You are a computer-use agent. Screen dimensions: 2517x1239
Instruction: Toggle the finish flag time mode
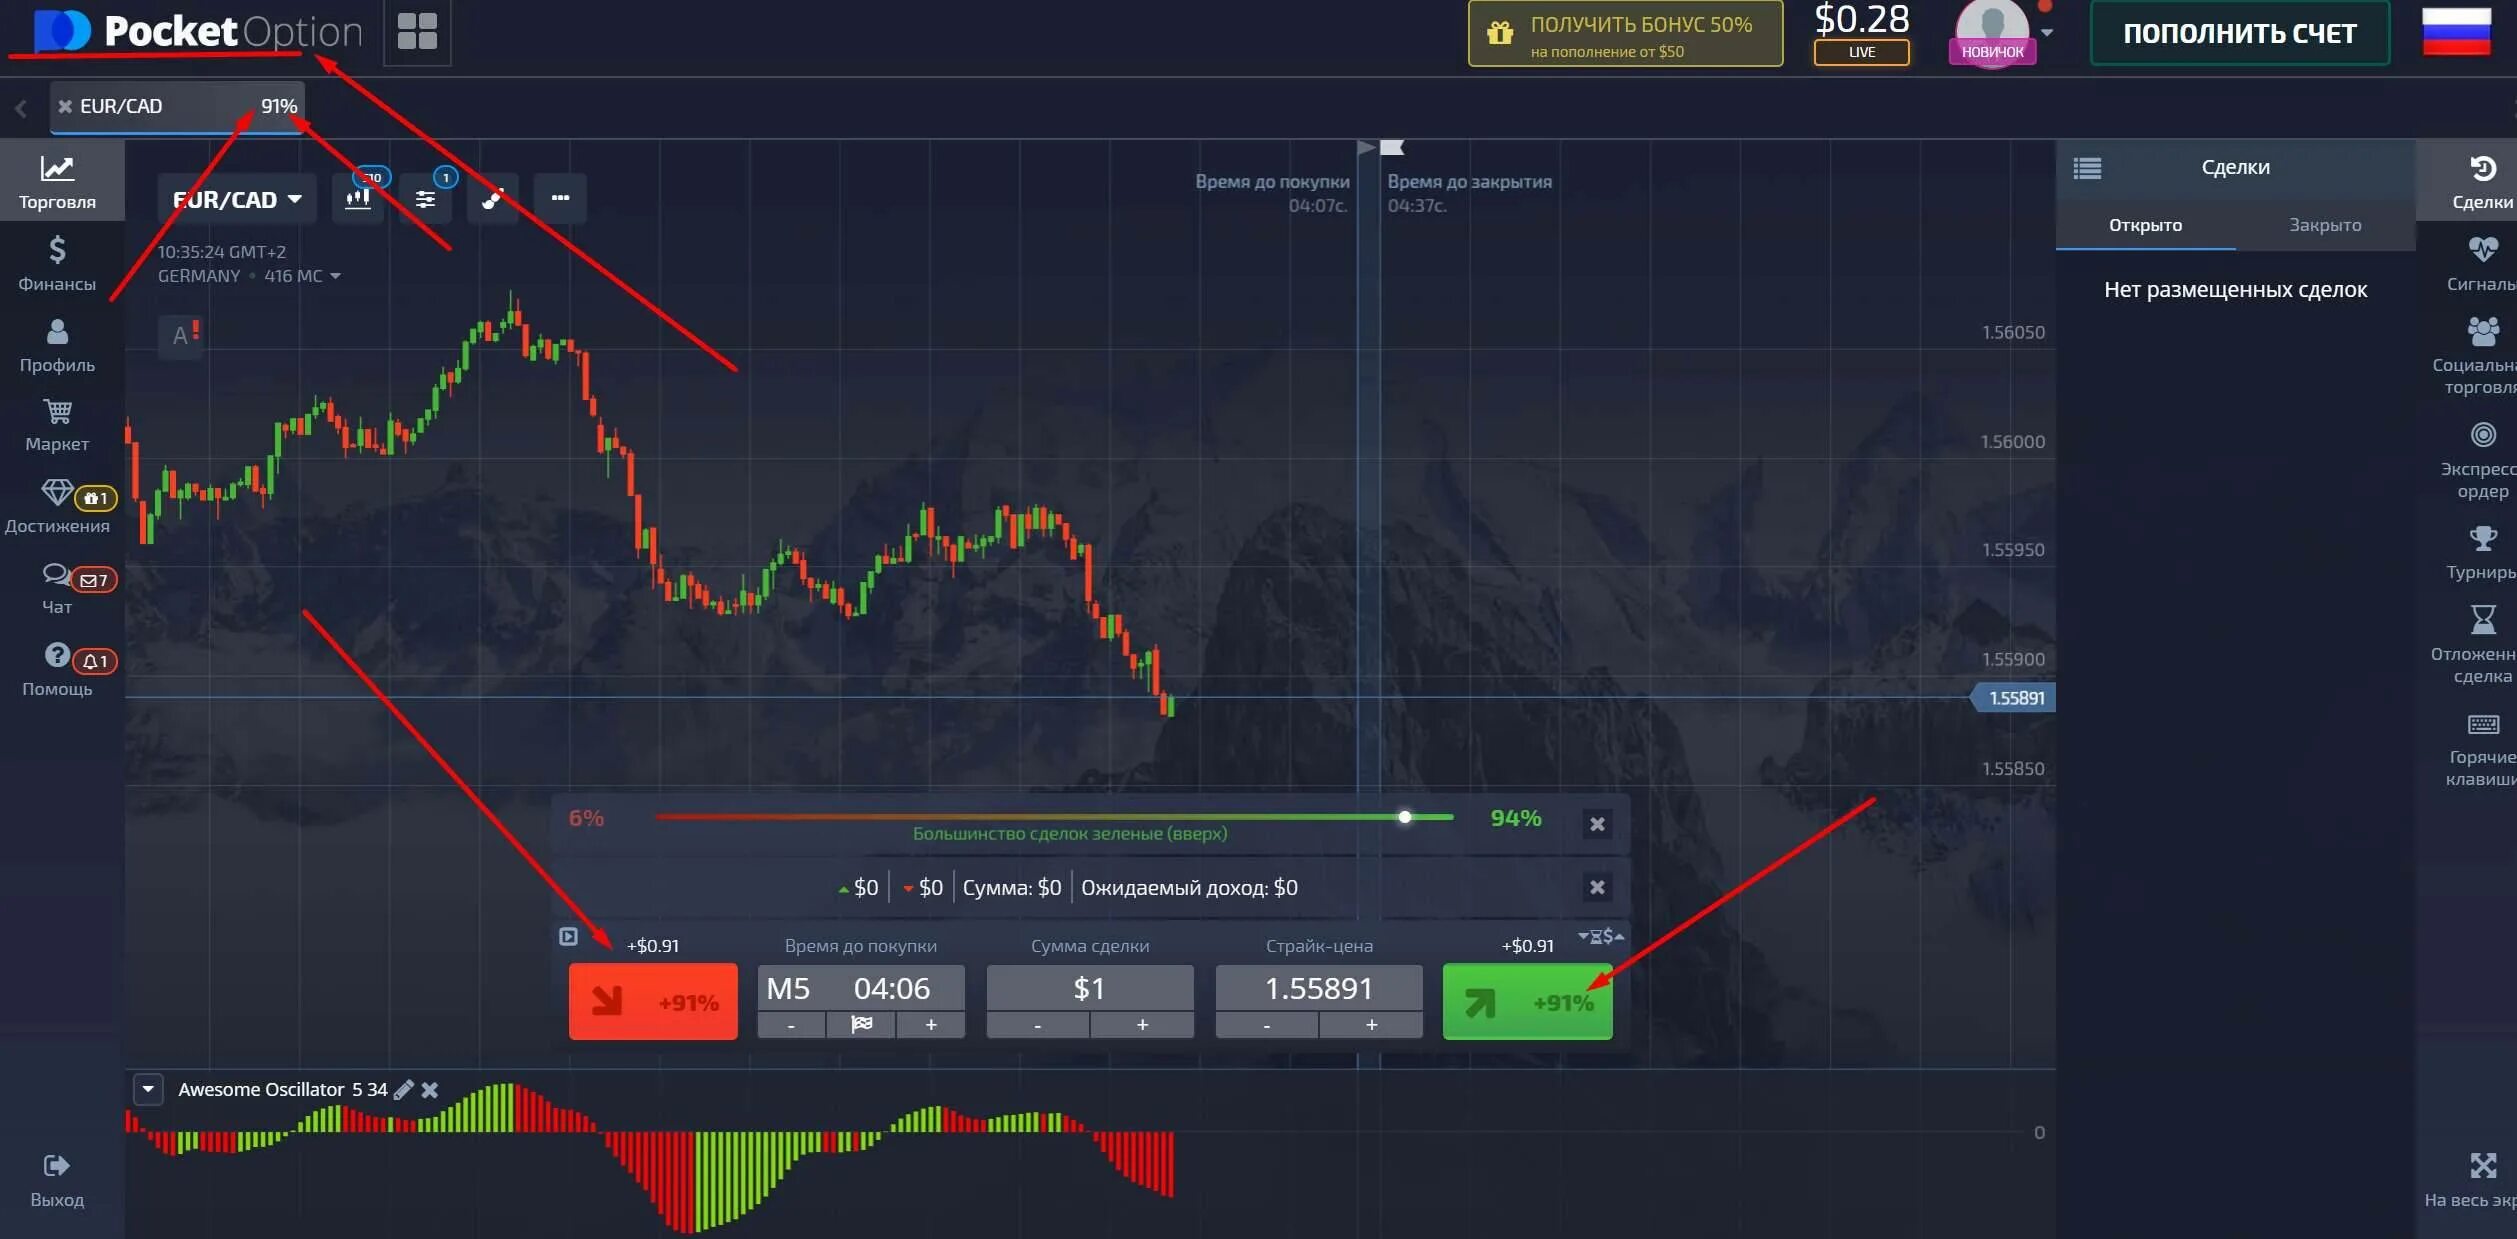coord(861,1024)
